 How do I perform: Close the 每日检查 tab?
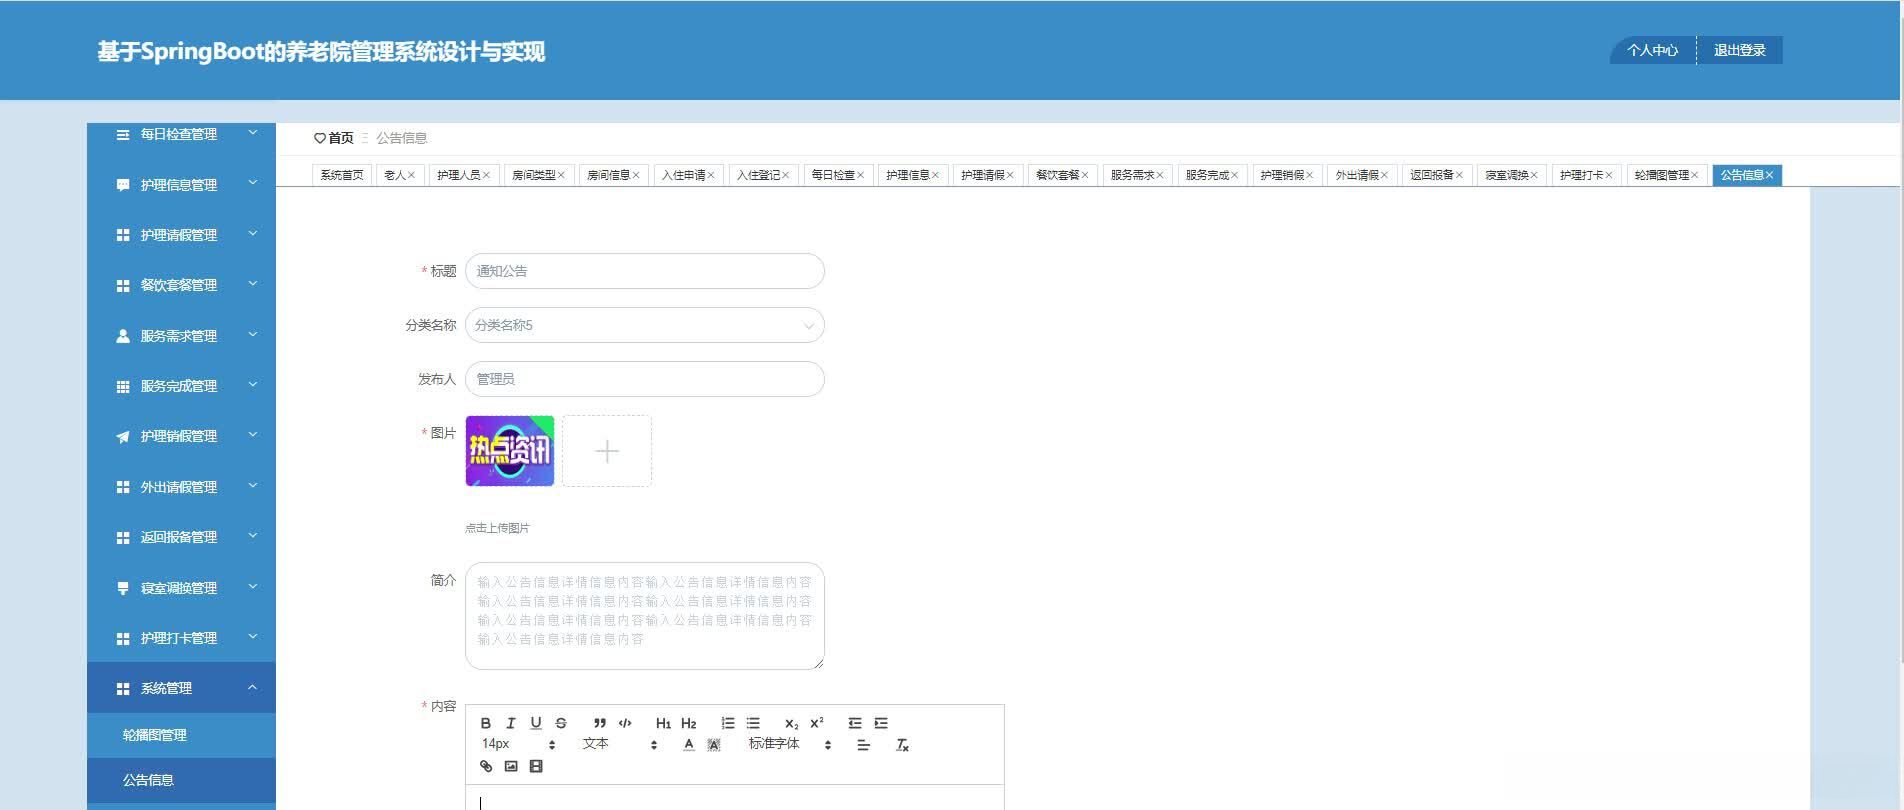[860, 175]
